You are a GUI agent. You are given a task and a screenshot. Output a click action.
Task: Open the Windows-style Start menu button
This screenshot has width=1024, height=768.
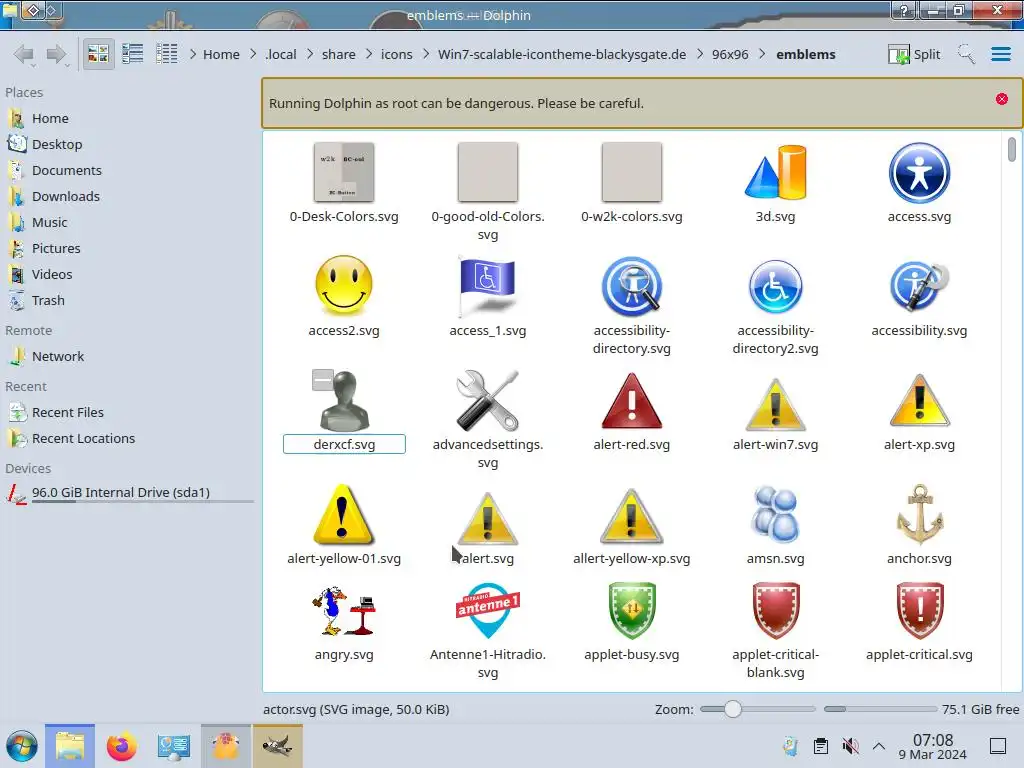point(22,746)
